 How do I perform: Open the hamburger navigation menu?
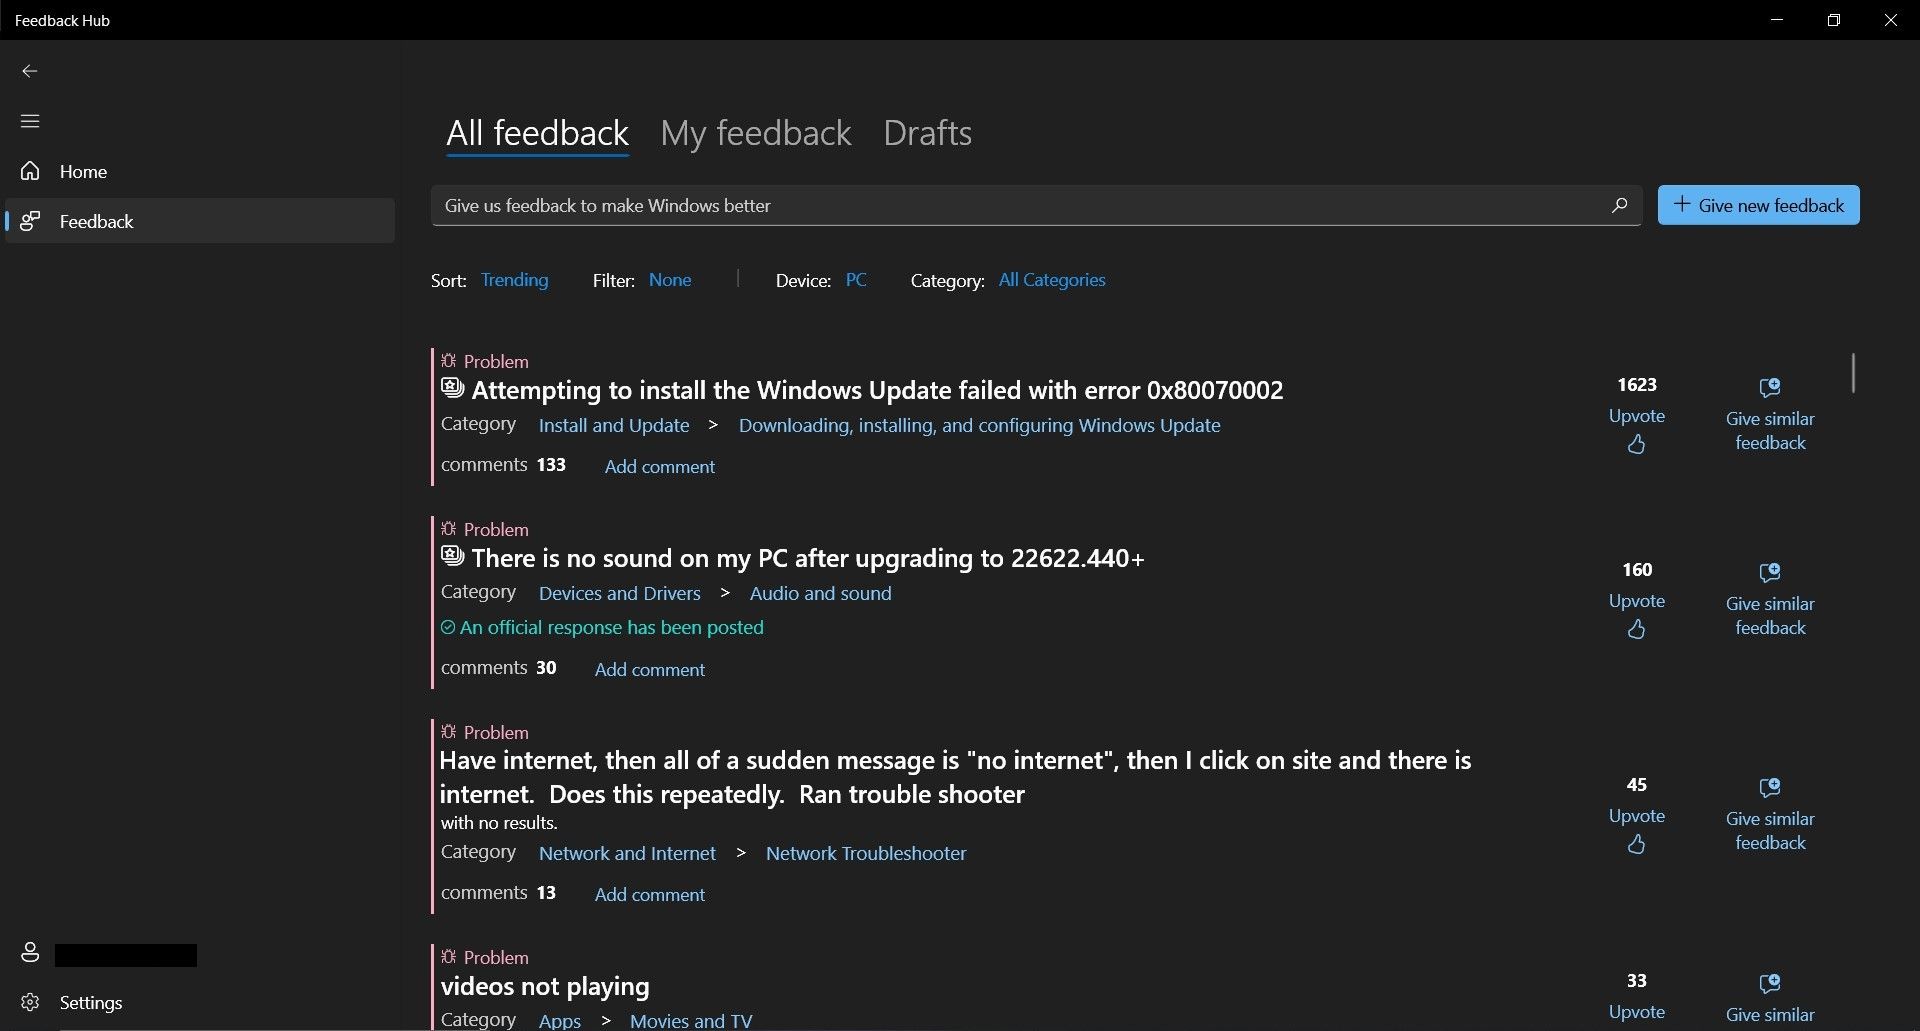[x=30, y=121]
